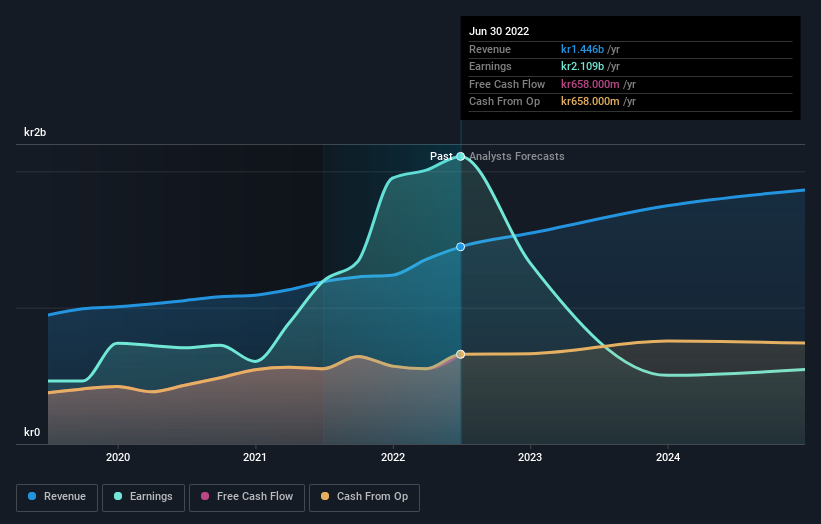Toggle the Cash From Op legend button
This screenshot has height=524, width=821.
coord(364,497)
